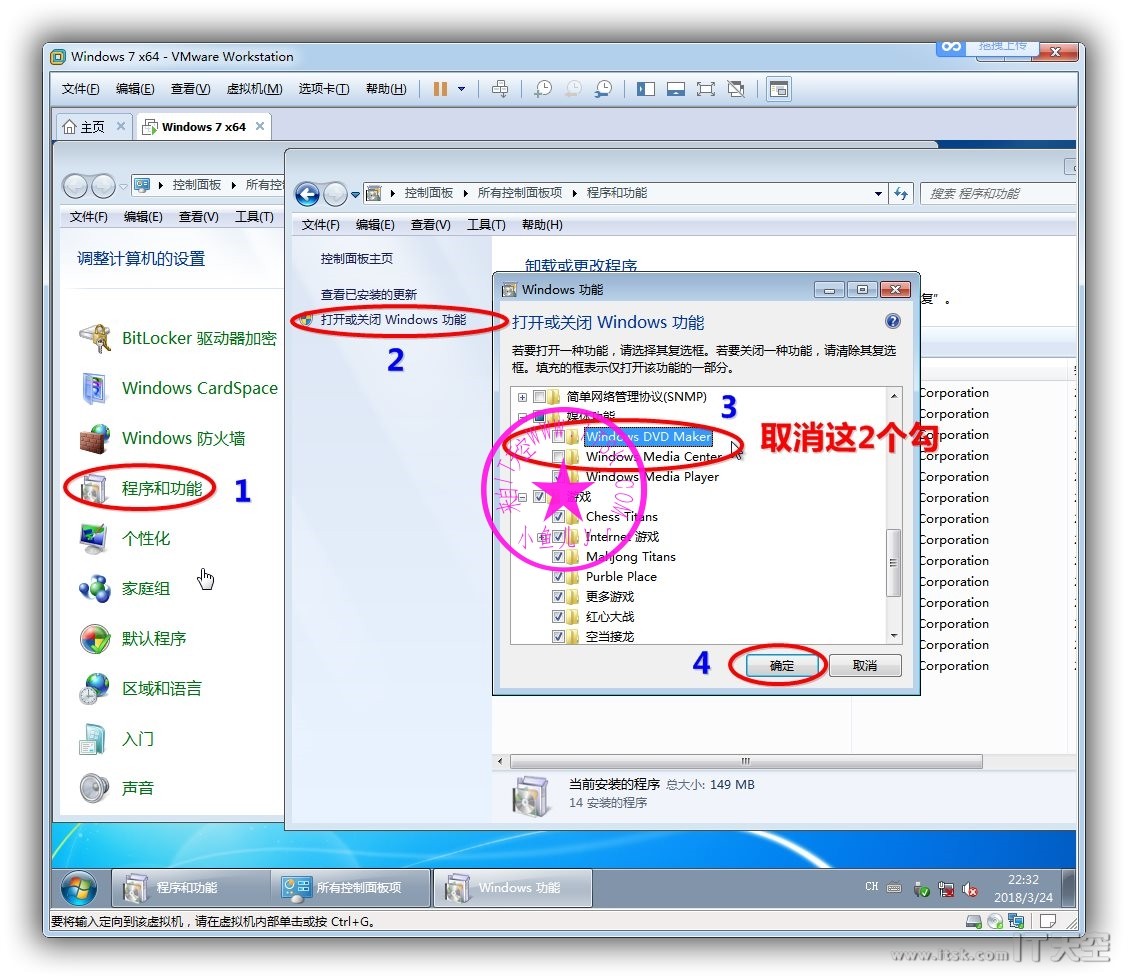Click the Windows Start orb button

(x=79, y=887)
